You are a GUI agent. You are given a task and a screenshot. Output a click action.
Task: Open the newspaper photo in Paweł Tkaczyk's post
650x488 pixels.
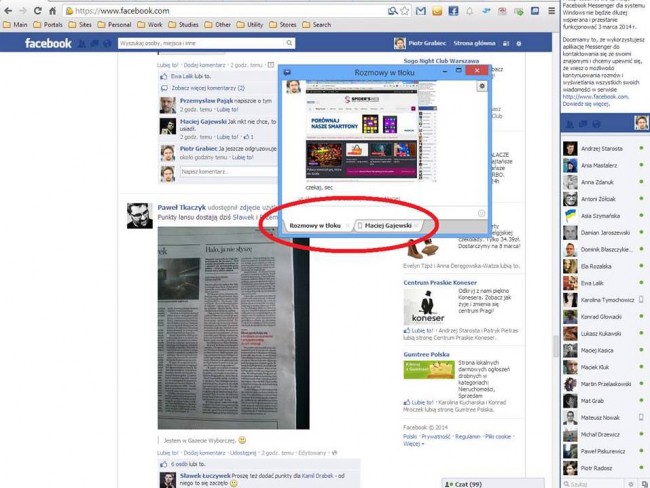point(233,328)
